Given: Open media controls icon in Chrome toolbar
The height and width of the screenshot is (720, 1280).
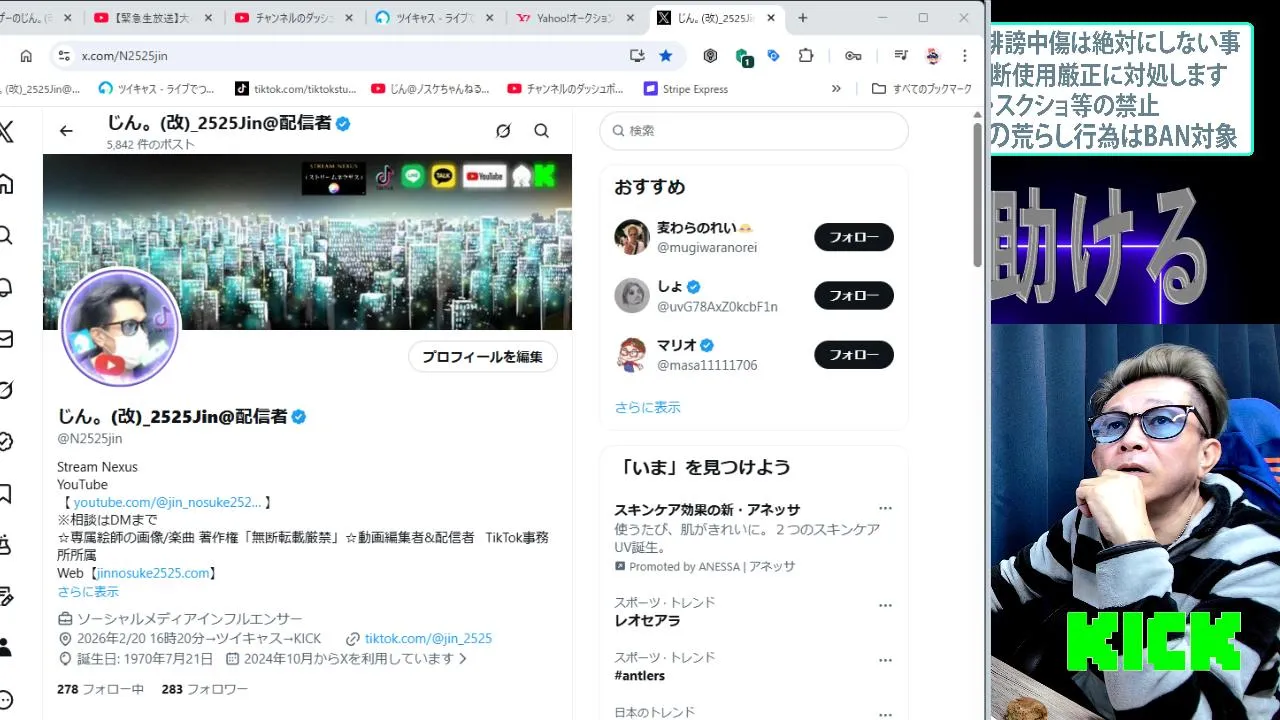Looking at the screenshot, I should tap(901, 56).
